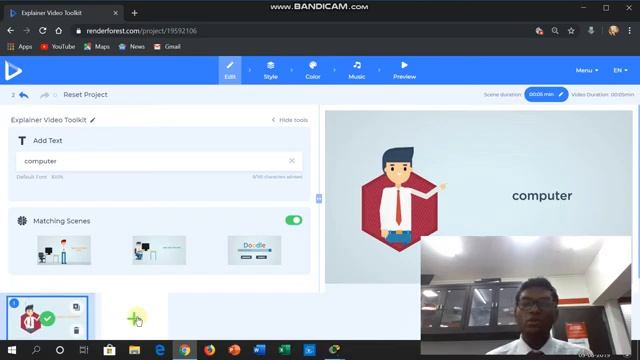Click the renderforest.com address bar

point(302,31)
